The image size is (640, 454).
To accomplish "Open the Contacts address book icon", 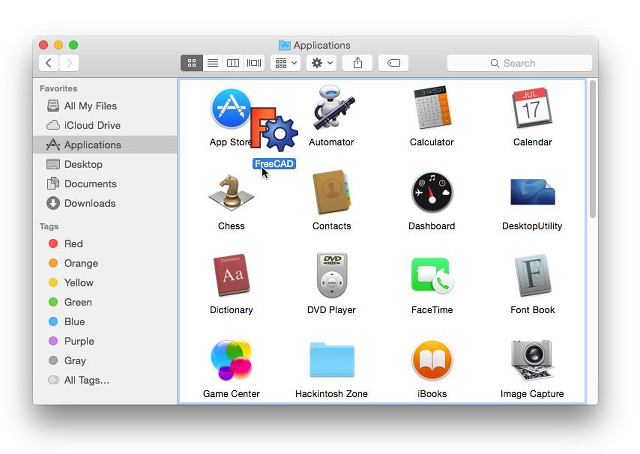I will pos(331,192).
